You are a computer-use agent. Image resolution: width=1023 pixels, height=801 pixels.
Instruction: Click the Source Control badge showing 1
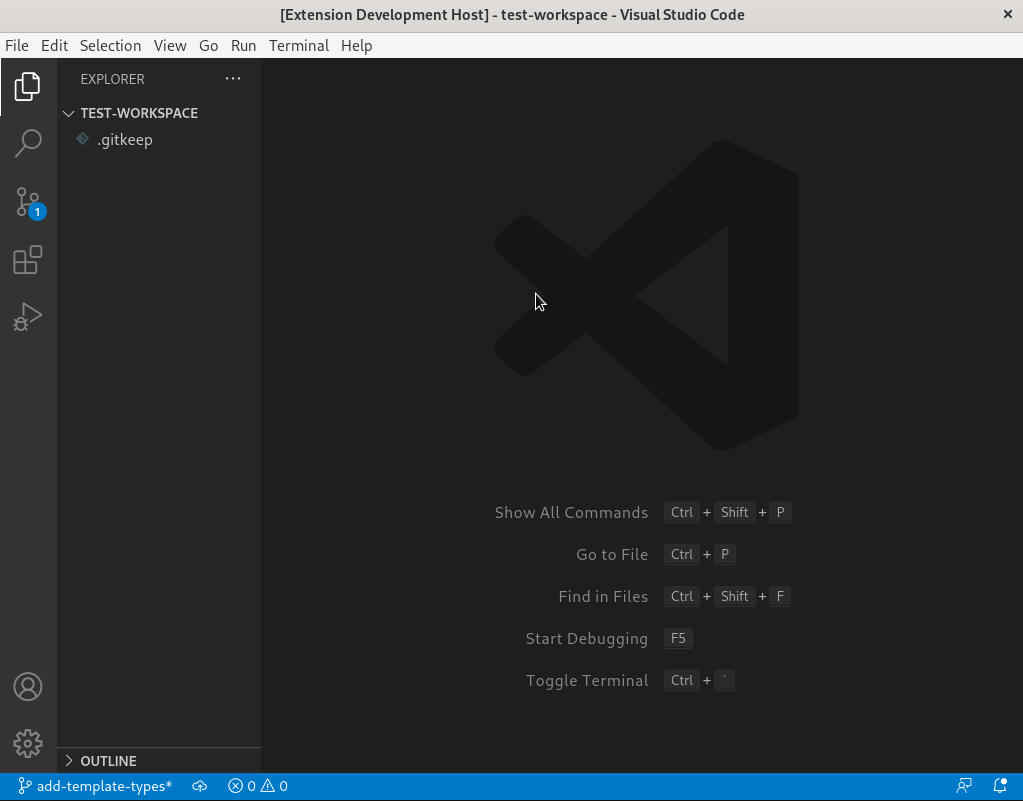(x=37, y=211)
